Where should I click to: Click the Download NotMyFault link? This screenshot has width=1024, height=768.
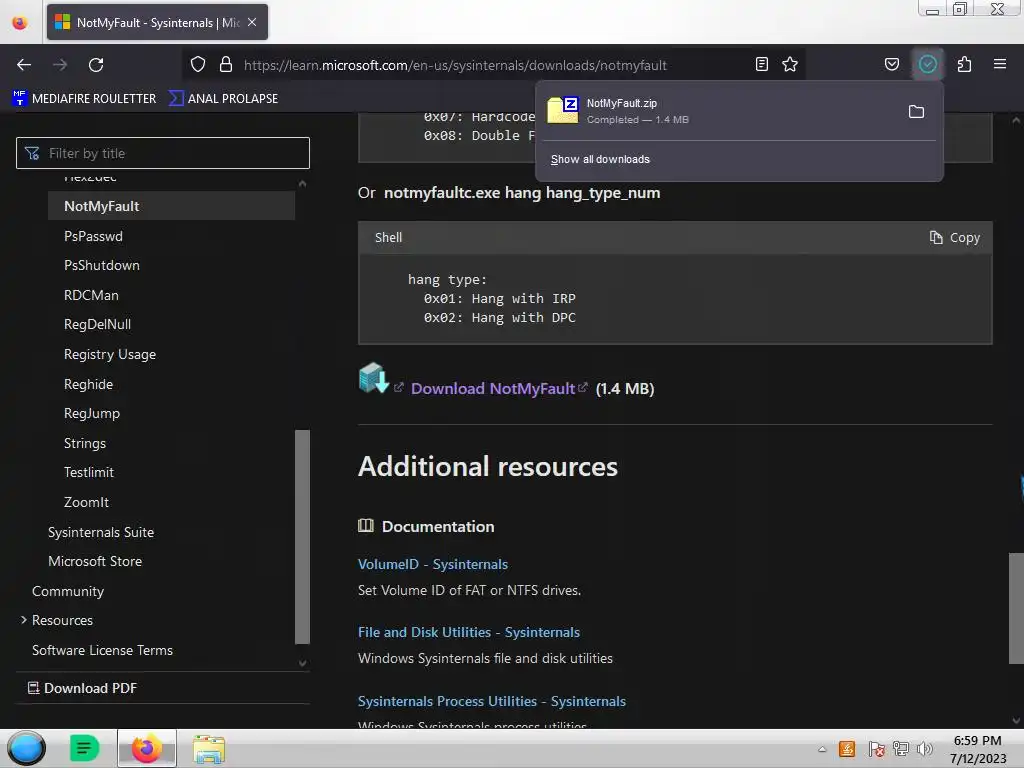(493, 389)
